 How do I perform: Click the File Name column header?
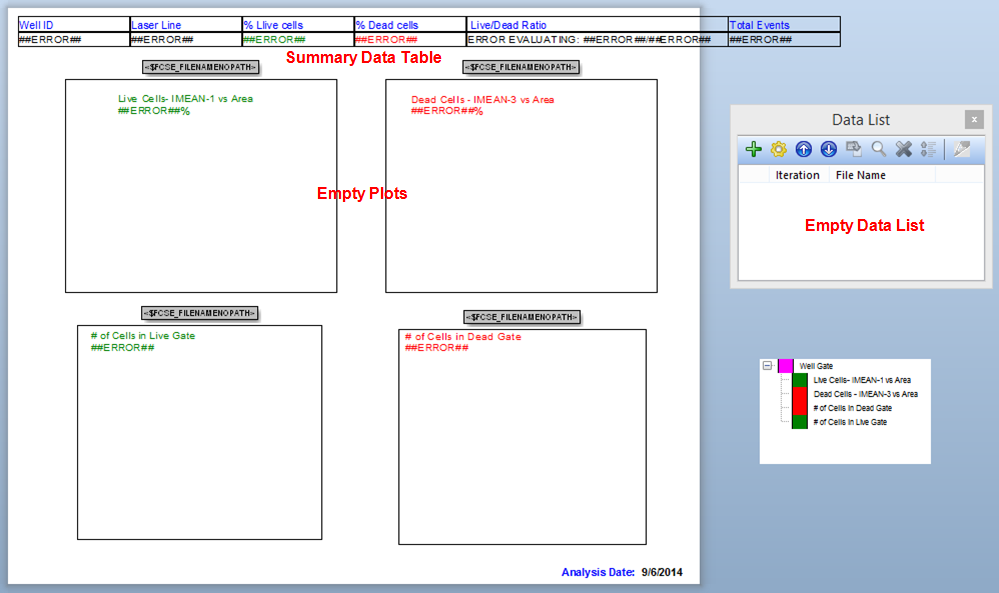click(860, 175)
